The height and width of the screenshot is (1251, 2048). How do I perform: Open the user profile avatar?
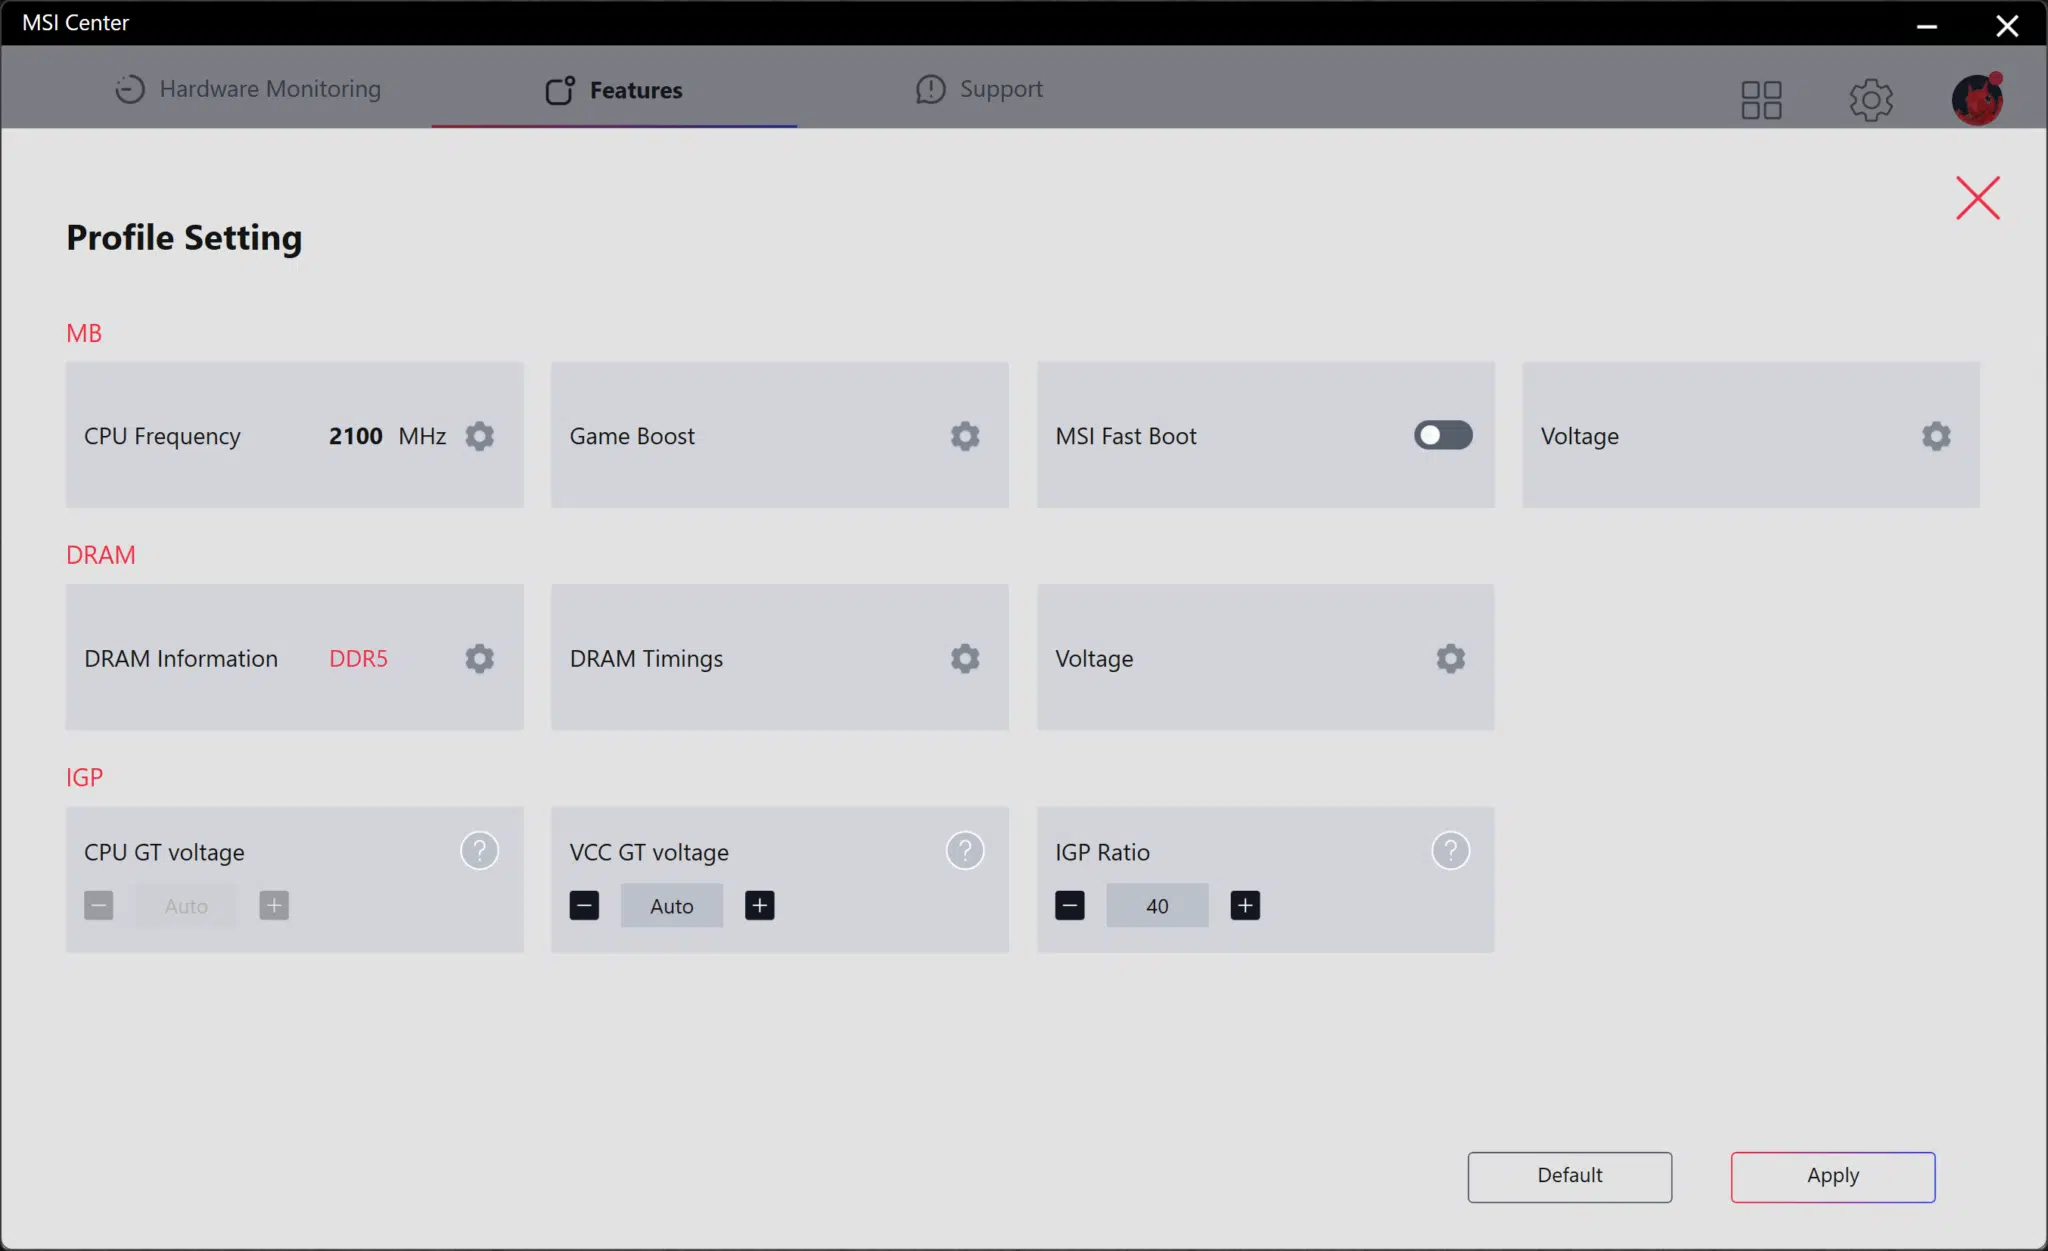point(1977,99)
